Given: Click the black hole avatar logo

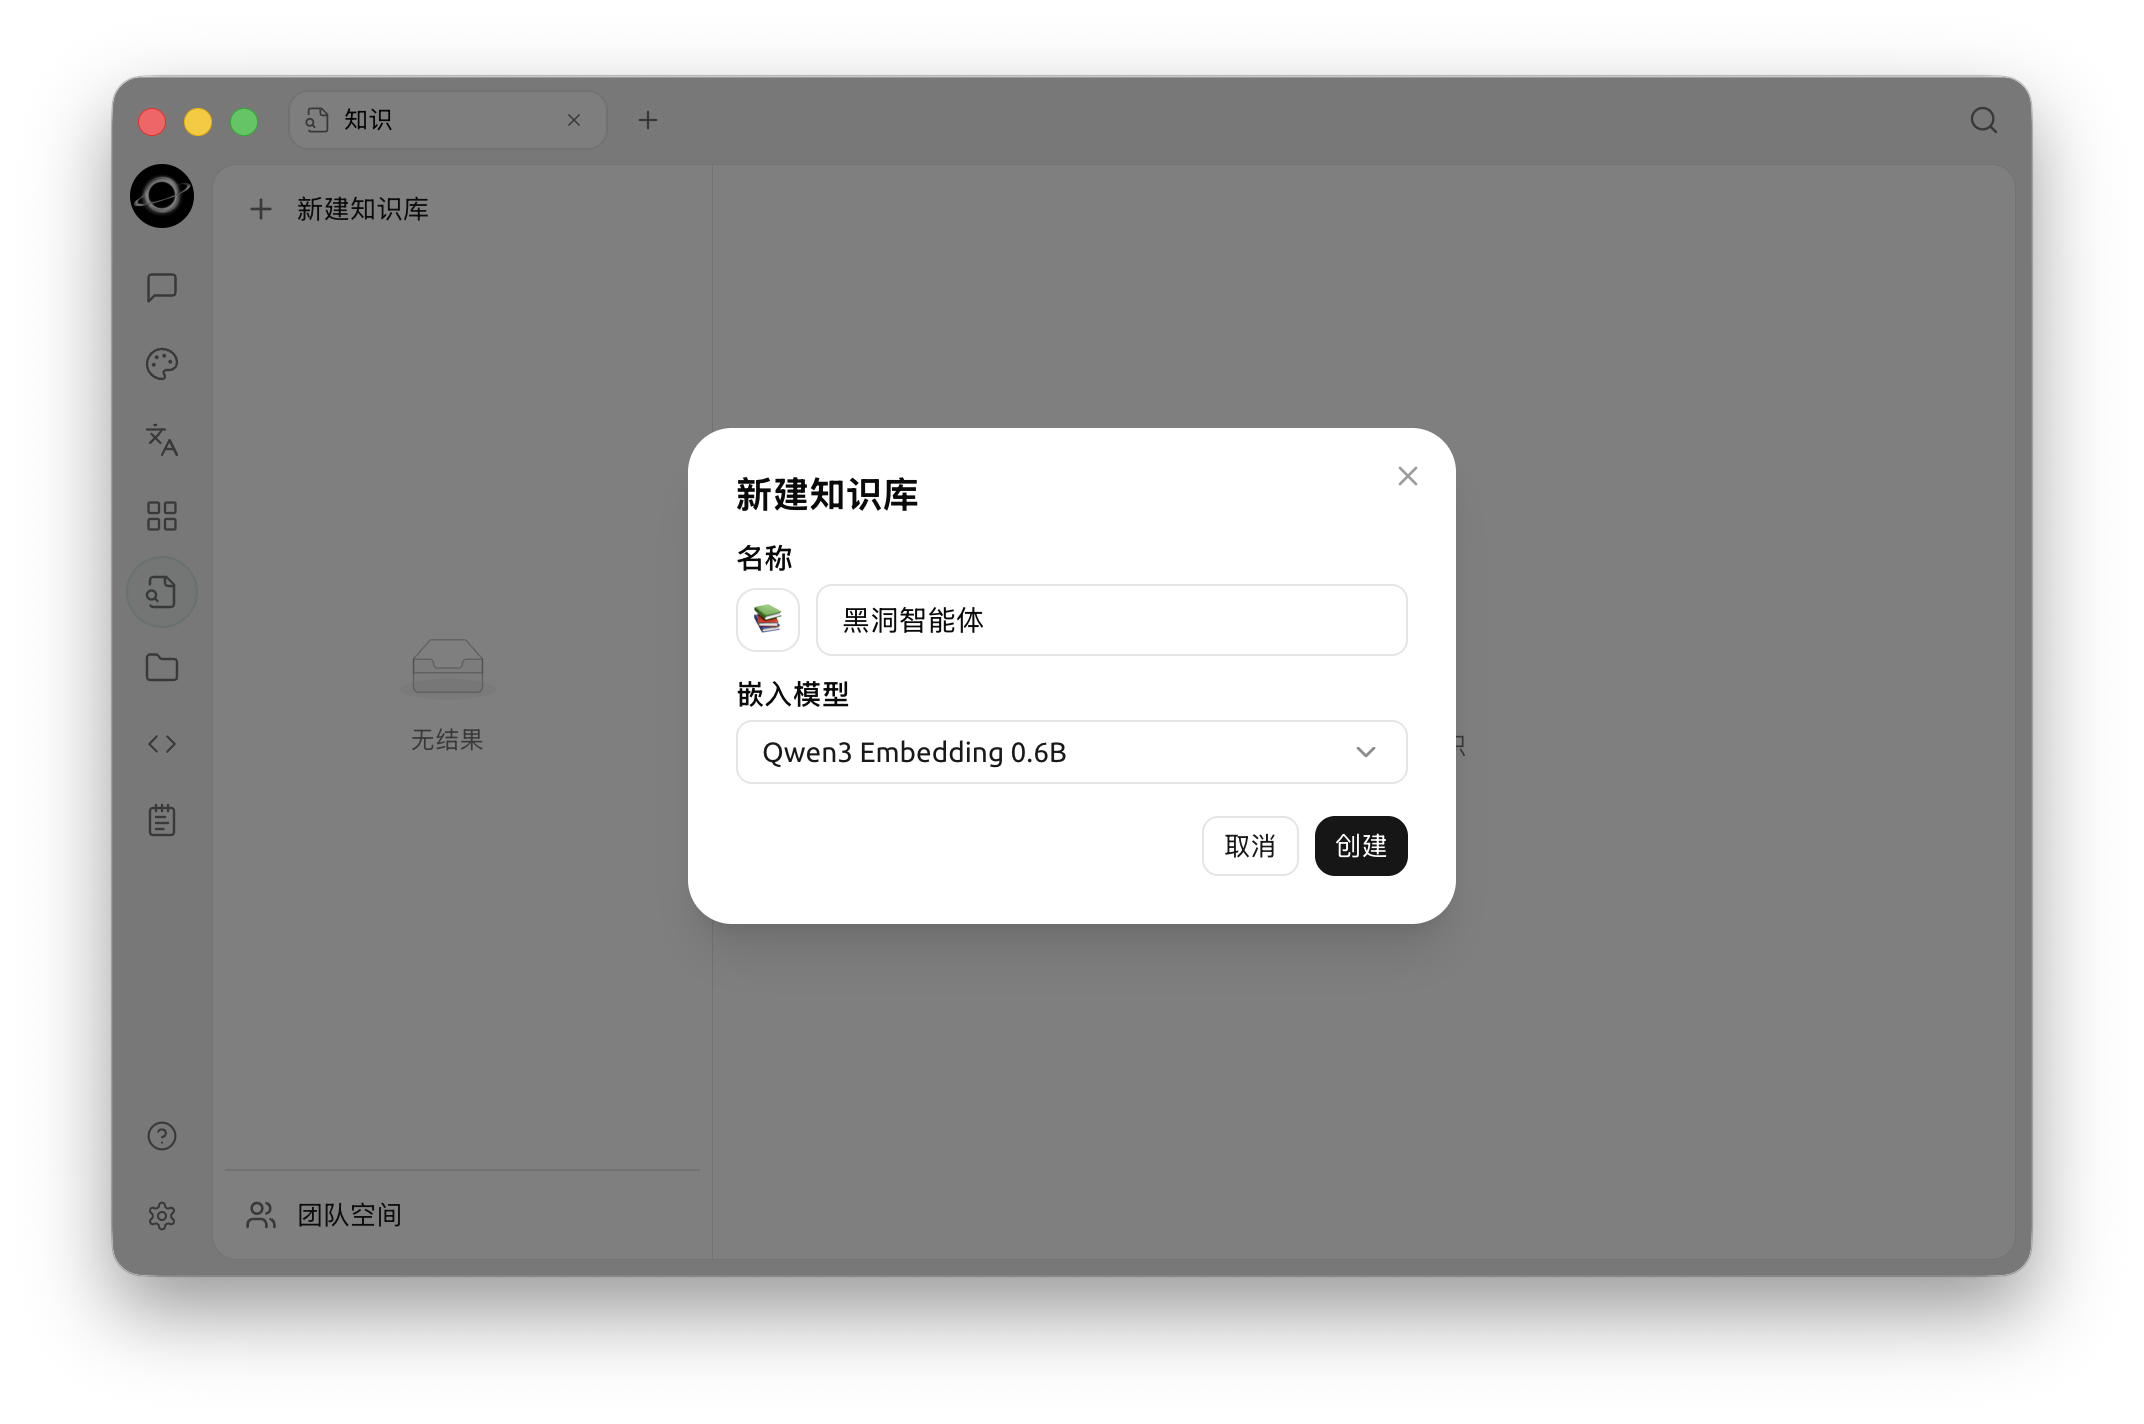Looking at the screenshot, I should [x=161, y=196].
